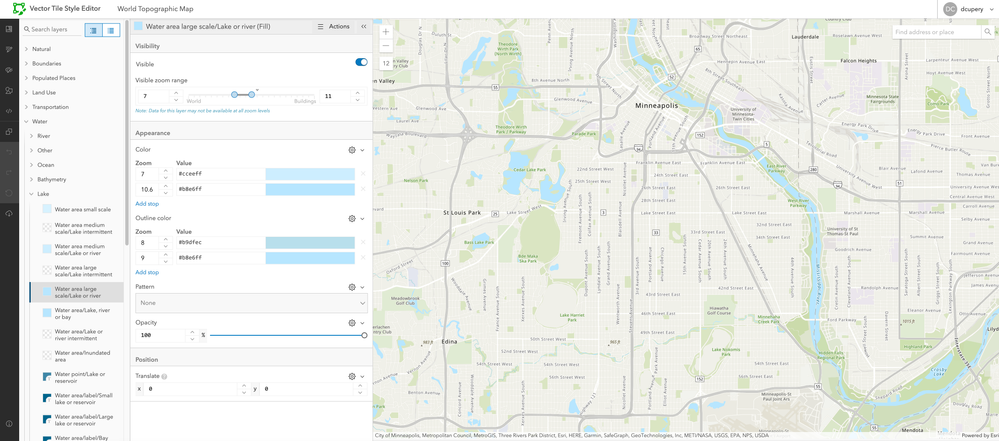
Task: Click the #b9dfec outline color swatch
Action: pos(310,243)
